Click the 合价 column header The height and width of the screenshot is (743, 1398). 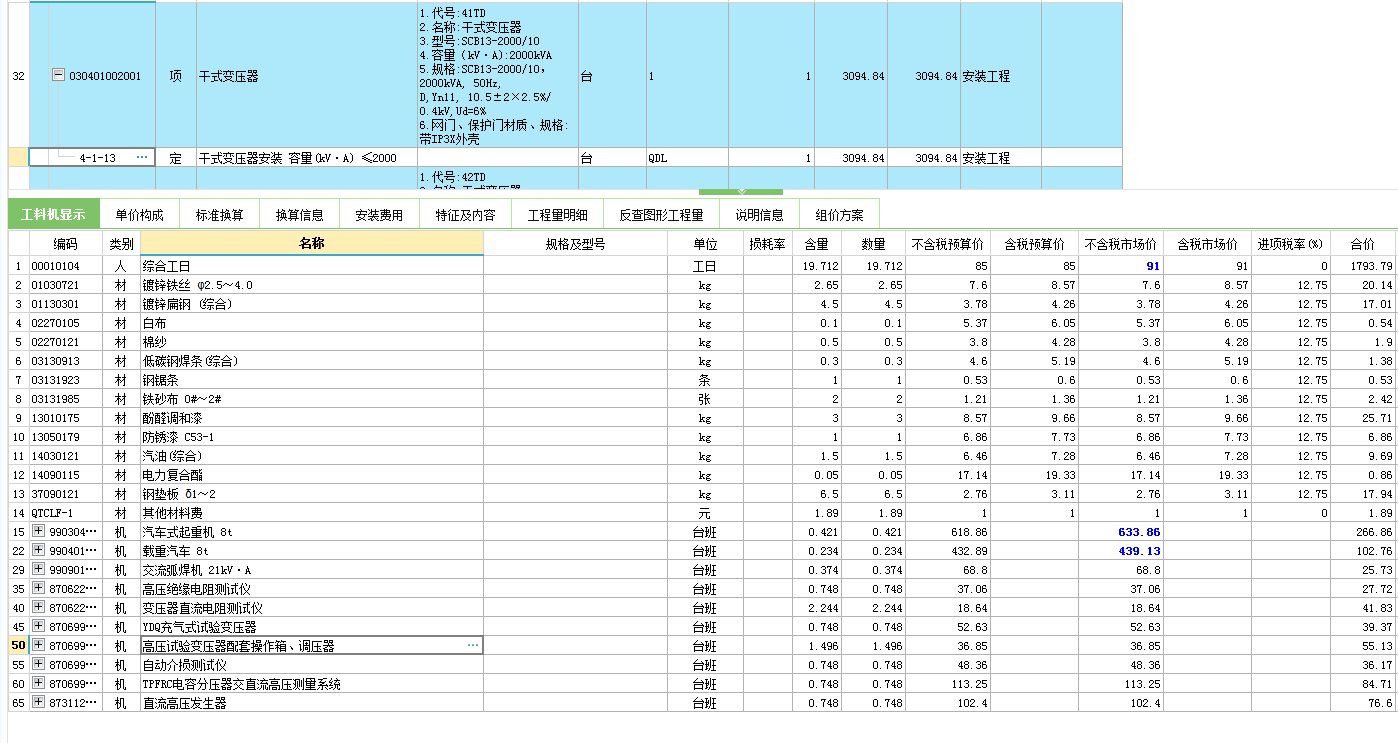1362,244
